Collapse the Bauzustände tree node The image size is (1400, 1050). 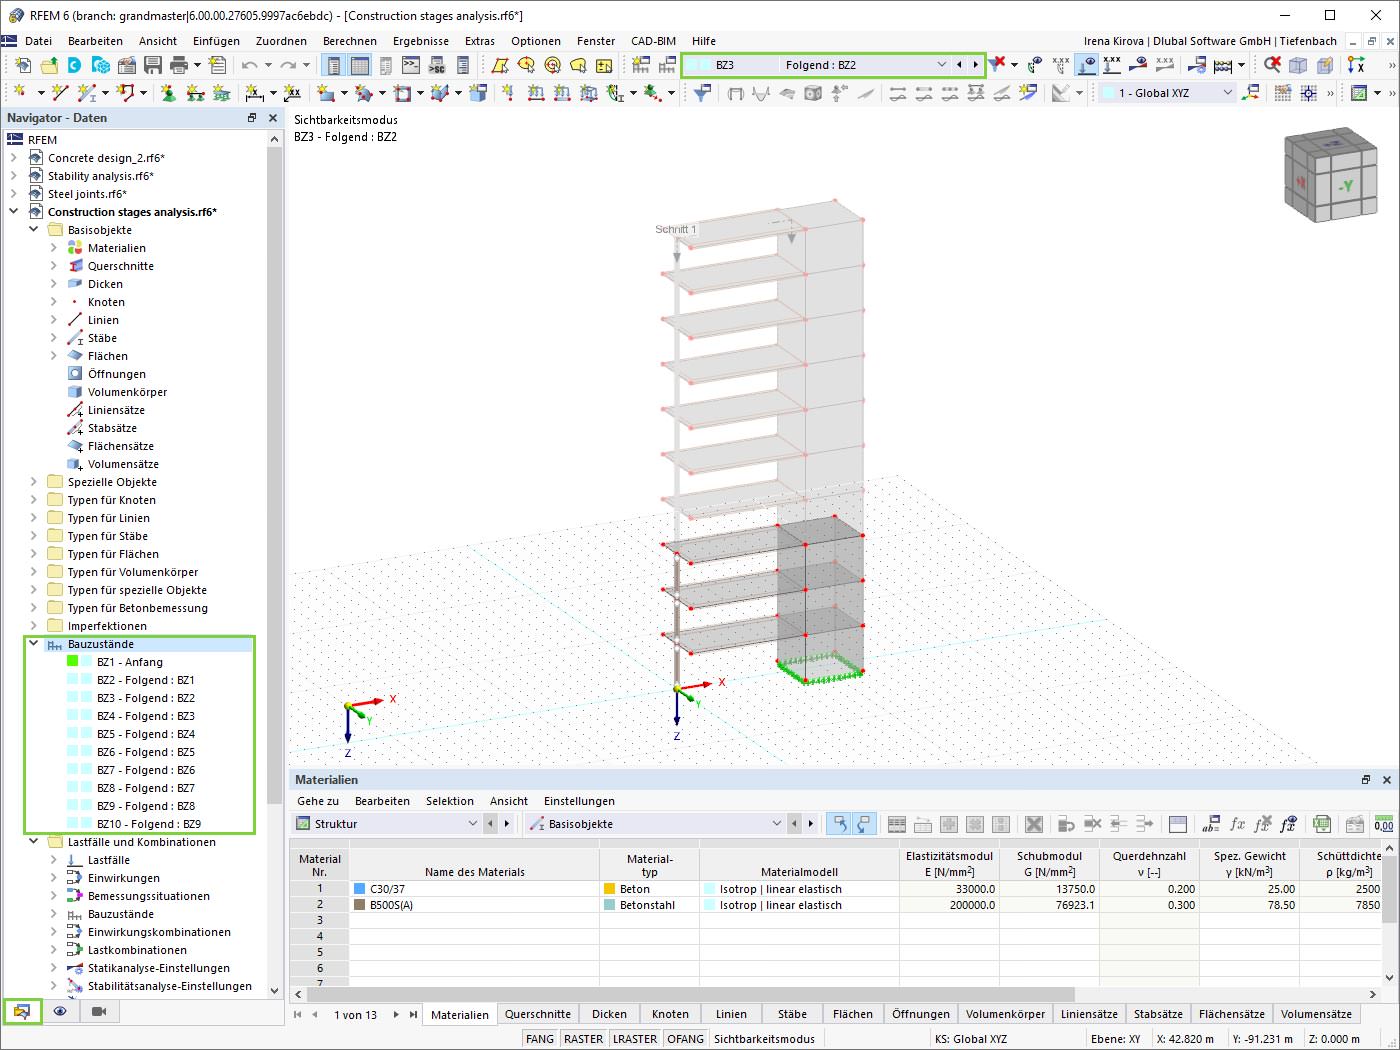[x=33, y=644]
